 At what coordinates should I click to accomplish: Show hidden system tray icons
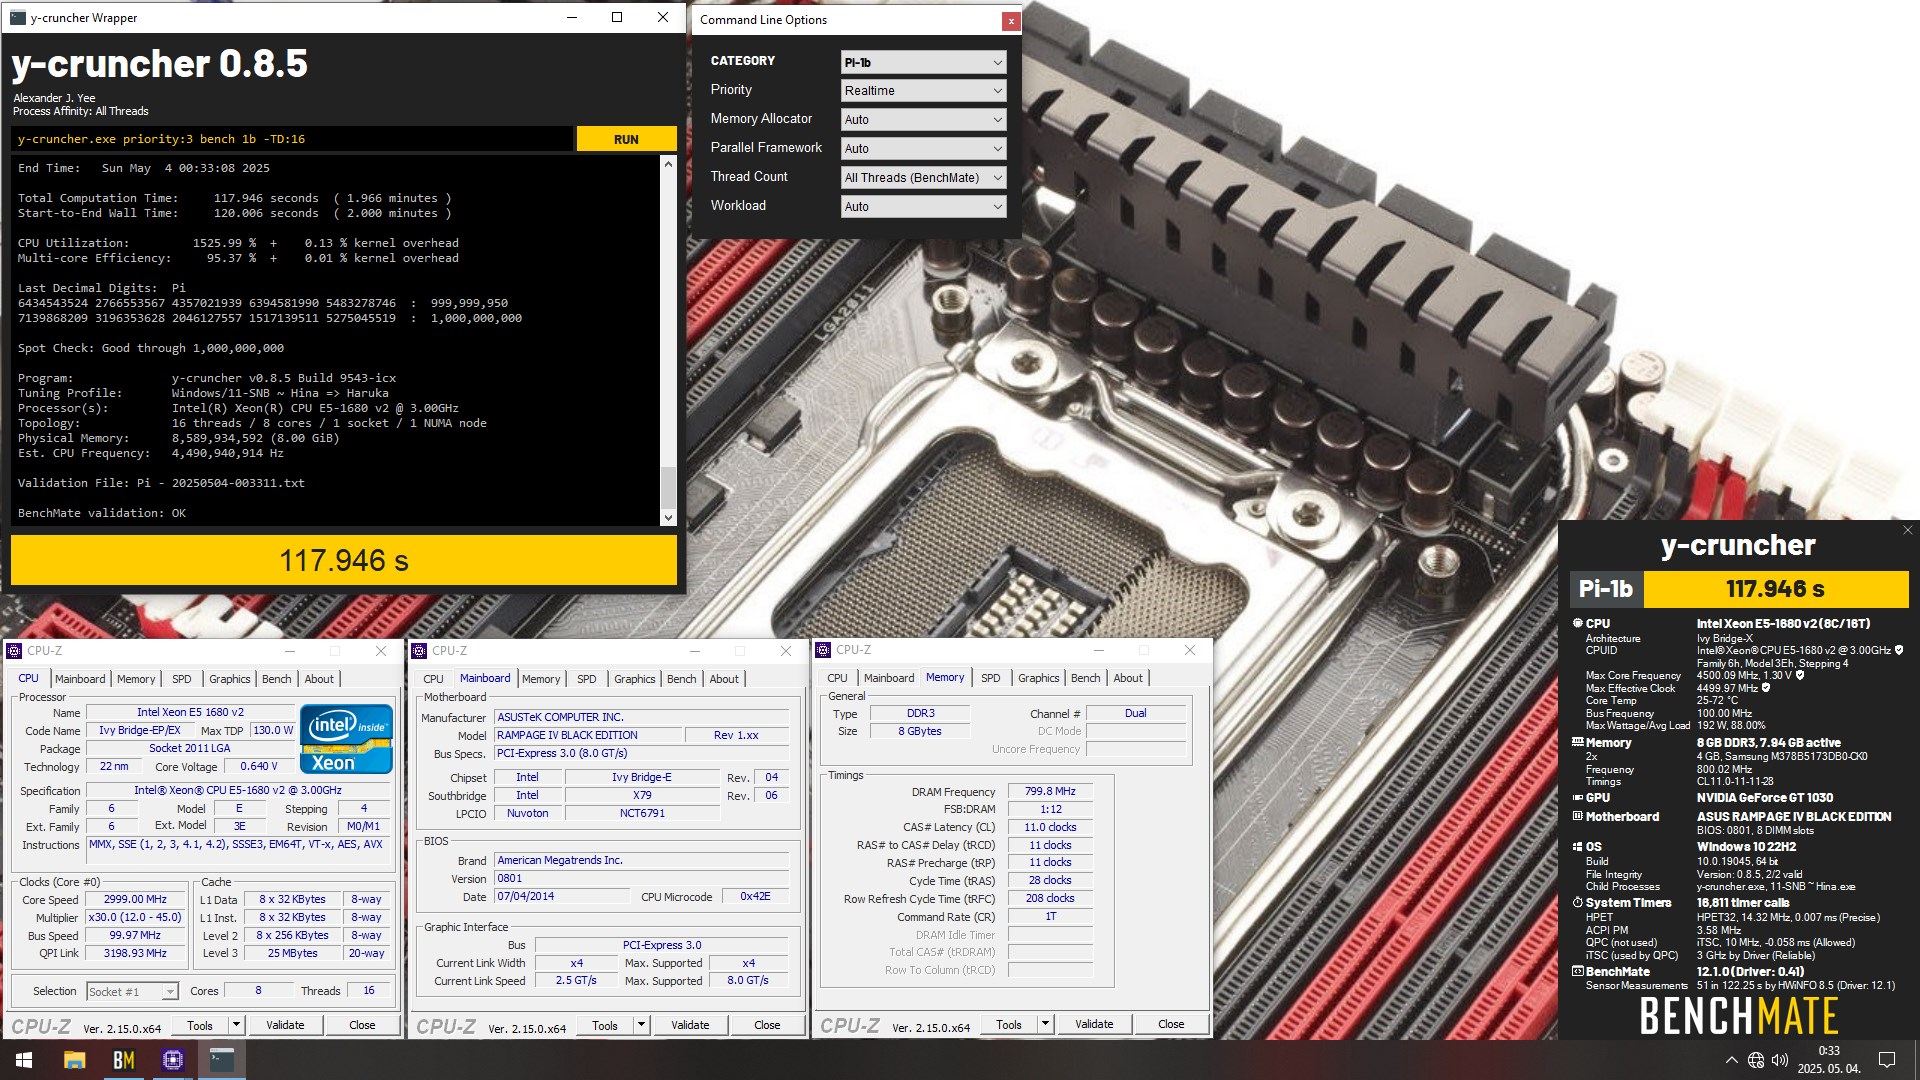(1731, 1060)
